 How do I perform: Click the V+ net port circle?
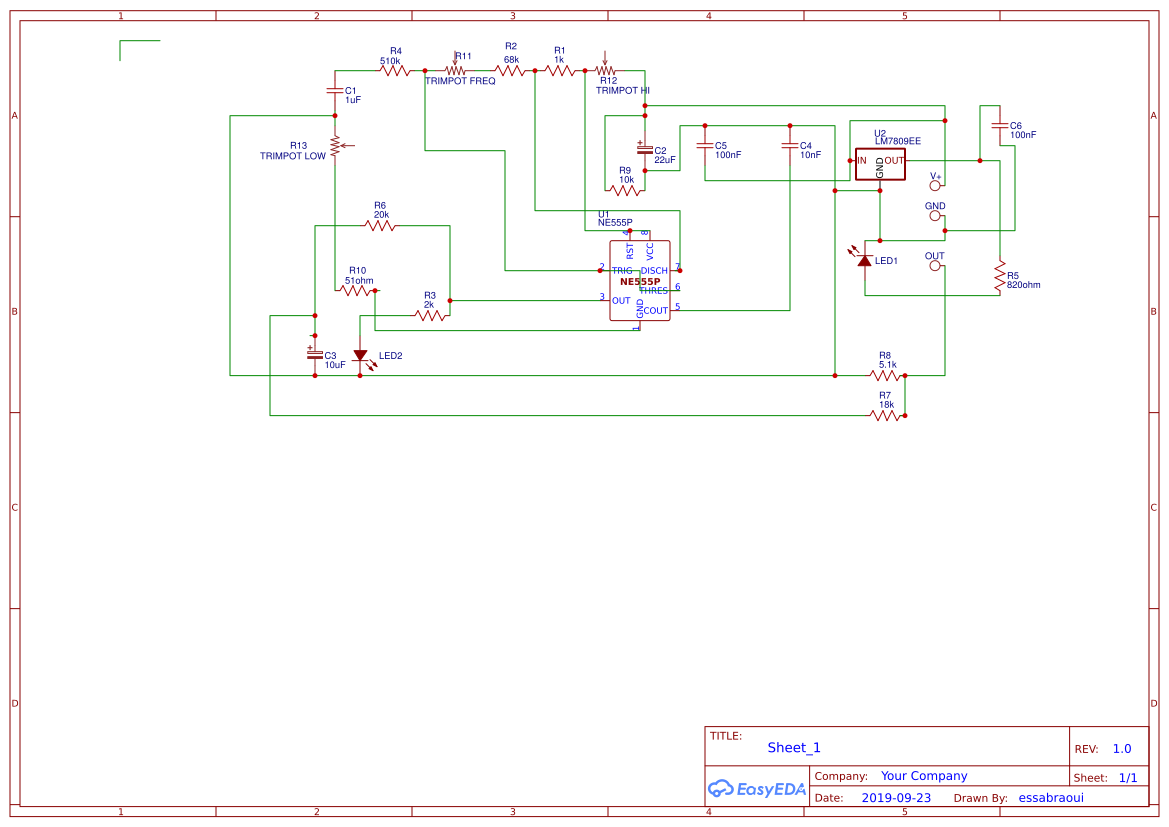936,184
